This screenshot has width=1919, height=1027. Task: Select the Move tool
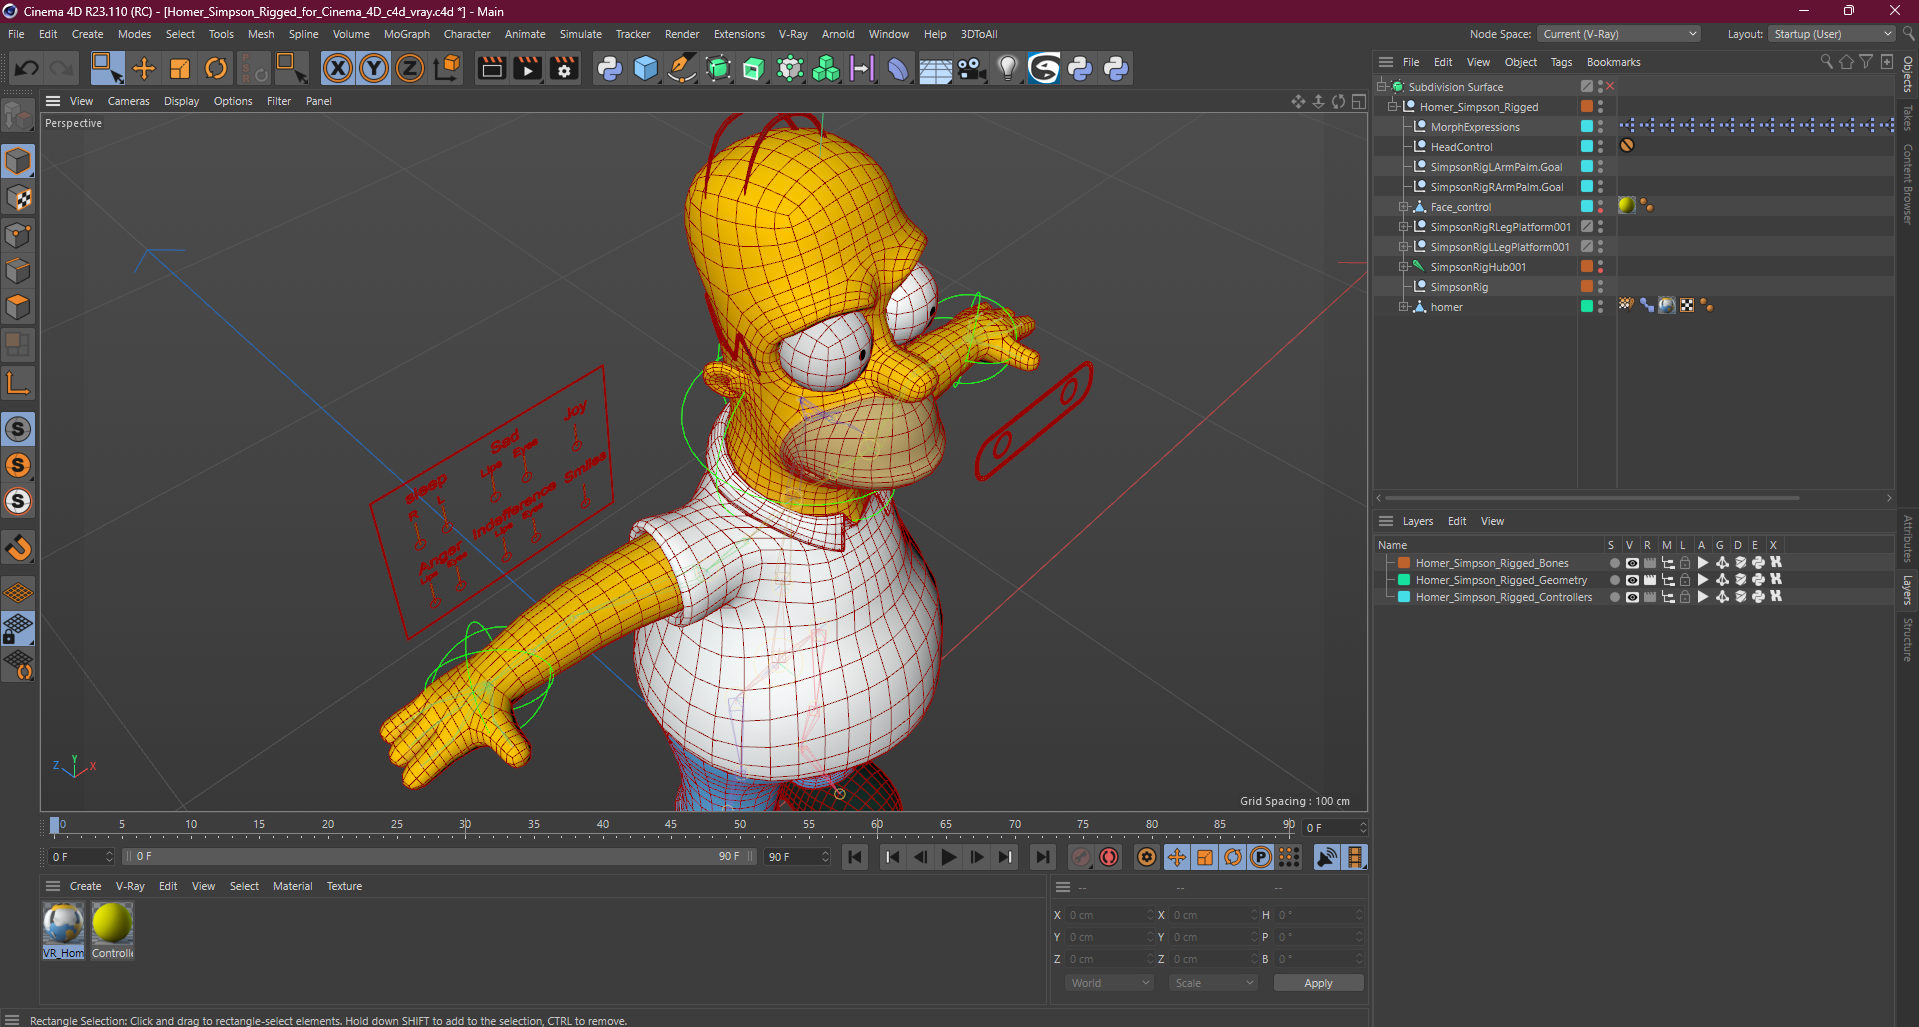pos(144,68)
